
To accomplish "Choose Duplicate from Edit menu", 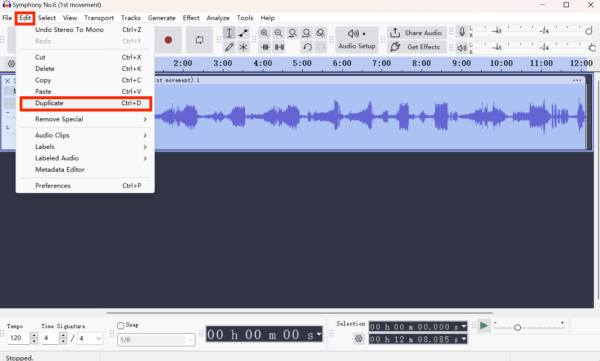I will 85,103.
